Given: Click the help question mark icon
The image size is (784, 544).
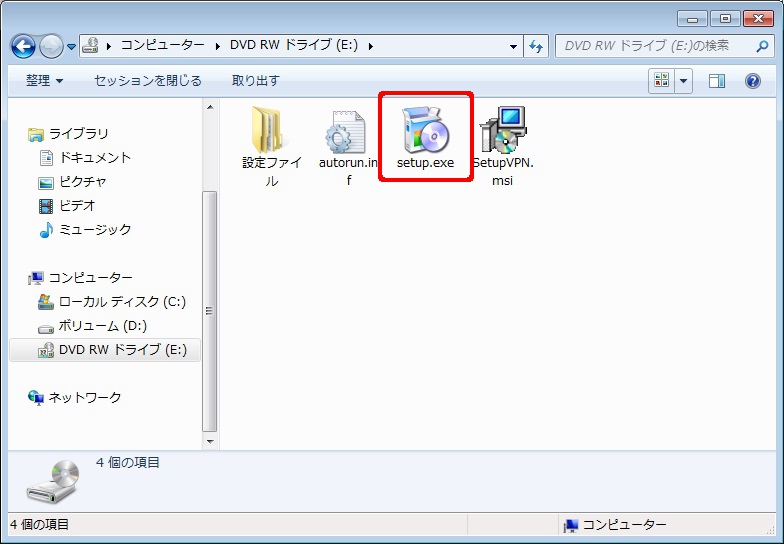Looking at the screenshot, I should (x=753, y=81).
